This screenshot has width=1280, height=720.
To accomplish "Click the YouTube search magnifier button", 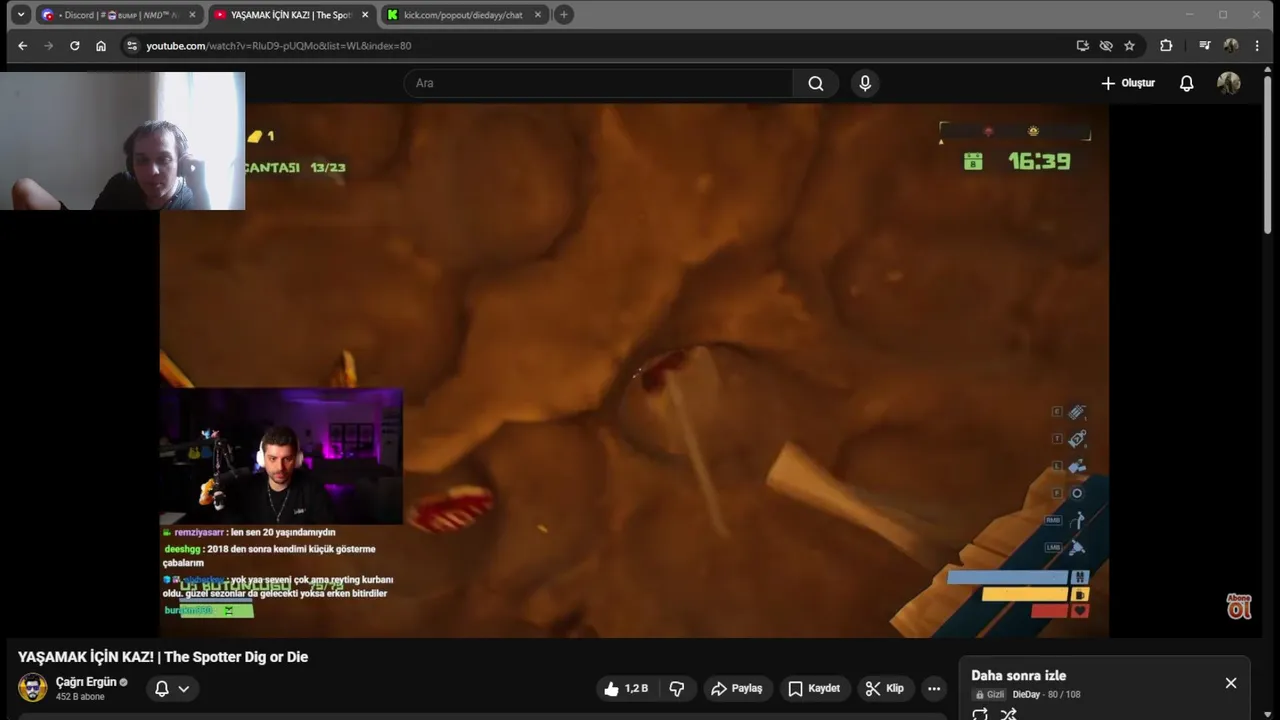I will pos(816,83).
